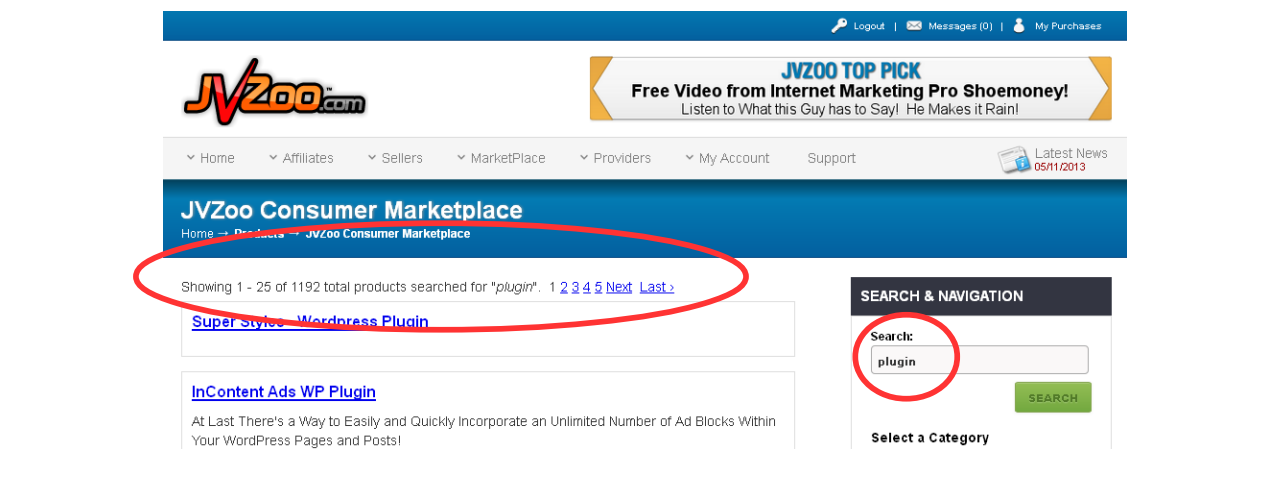Click the right arrow on the Top Pick banner
The image size is (1280, 500).
(1100, 88)
